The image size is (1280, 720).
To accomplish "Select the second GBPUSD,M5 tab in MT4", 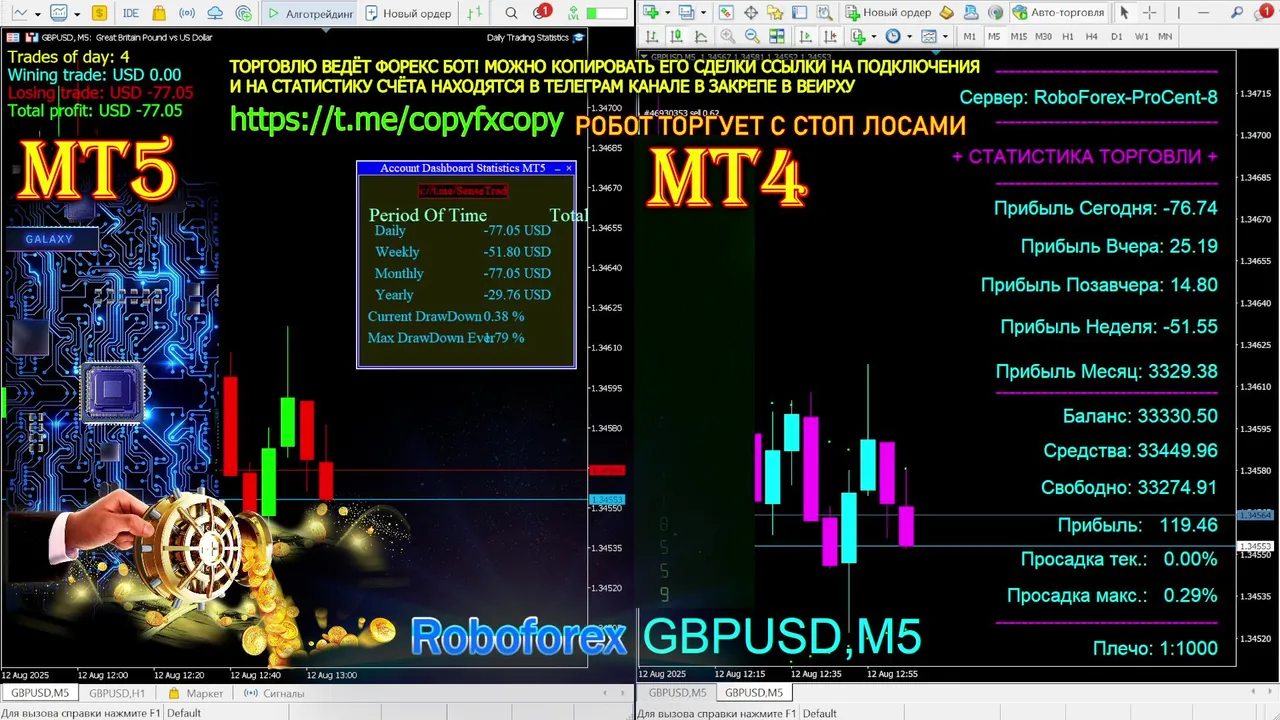I will [x=754, y=692].
